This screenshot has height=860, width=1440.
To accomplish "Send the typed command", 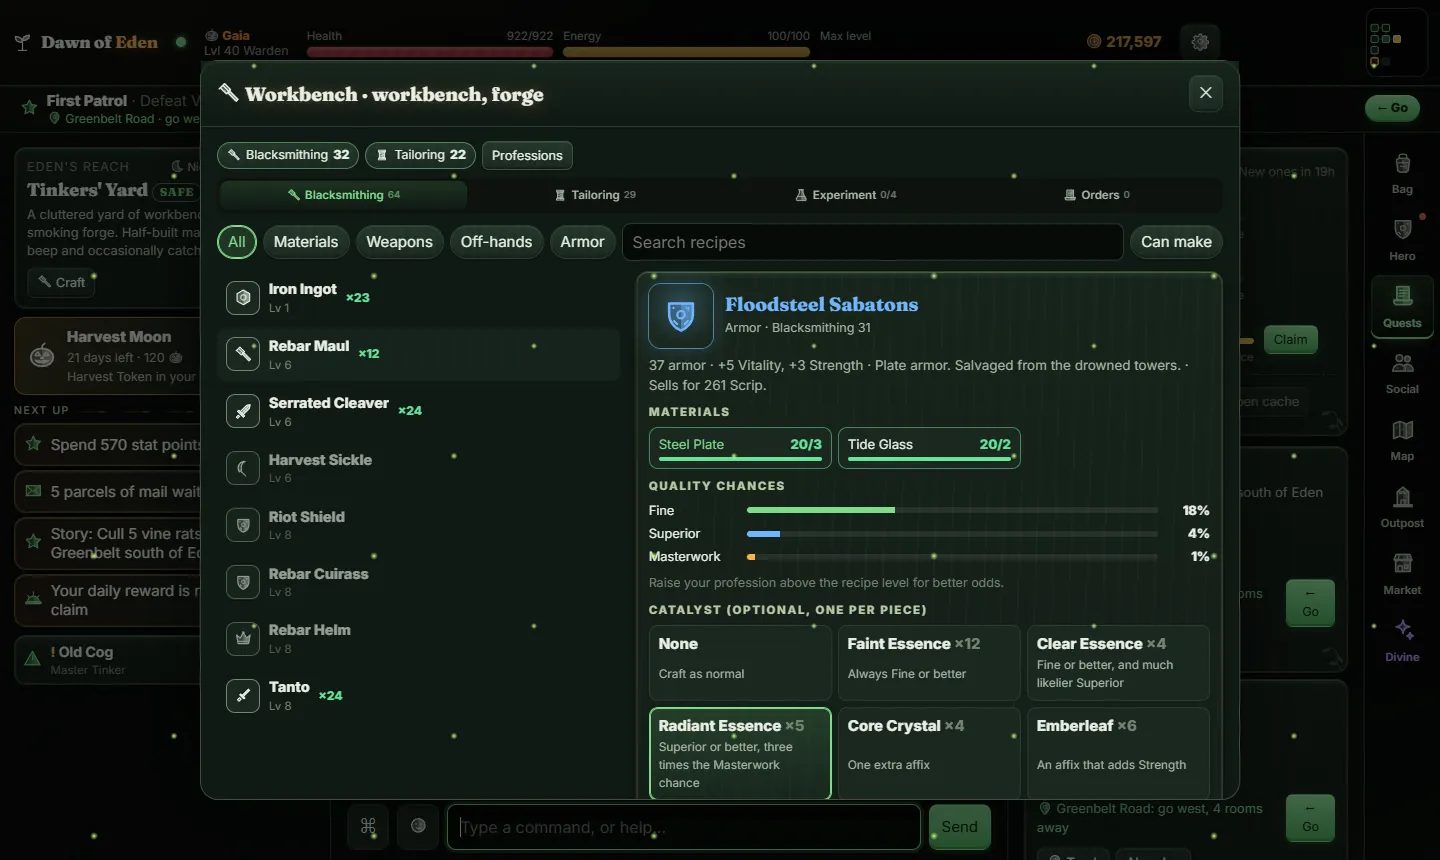I will point(960,827).
